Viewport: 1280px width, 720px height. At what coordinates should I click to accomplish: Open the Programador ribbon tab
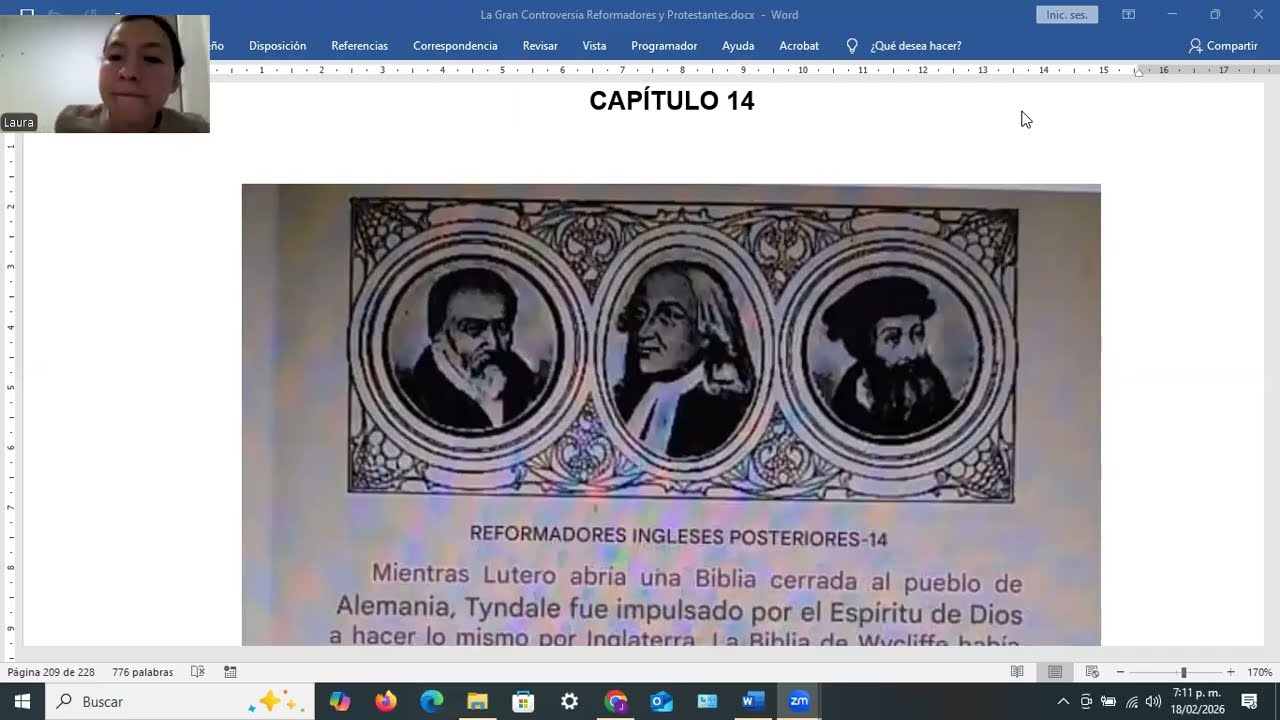[x=664, y=46]
